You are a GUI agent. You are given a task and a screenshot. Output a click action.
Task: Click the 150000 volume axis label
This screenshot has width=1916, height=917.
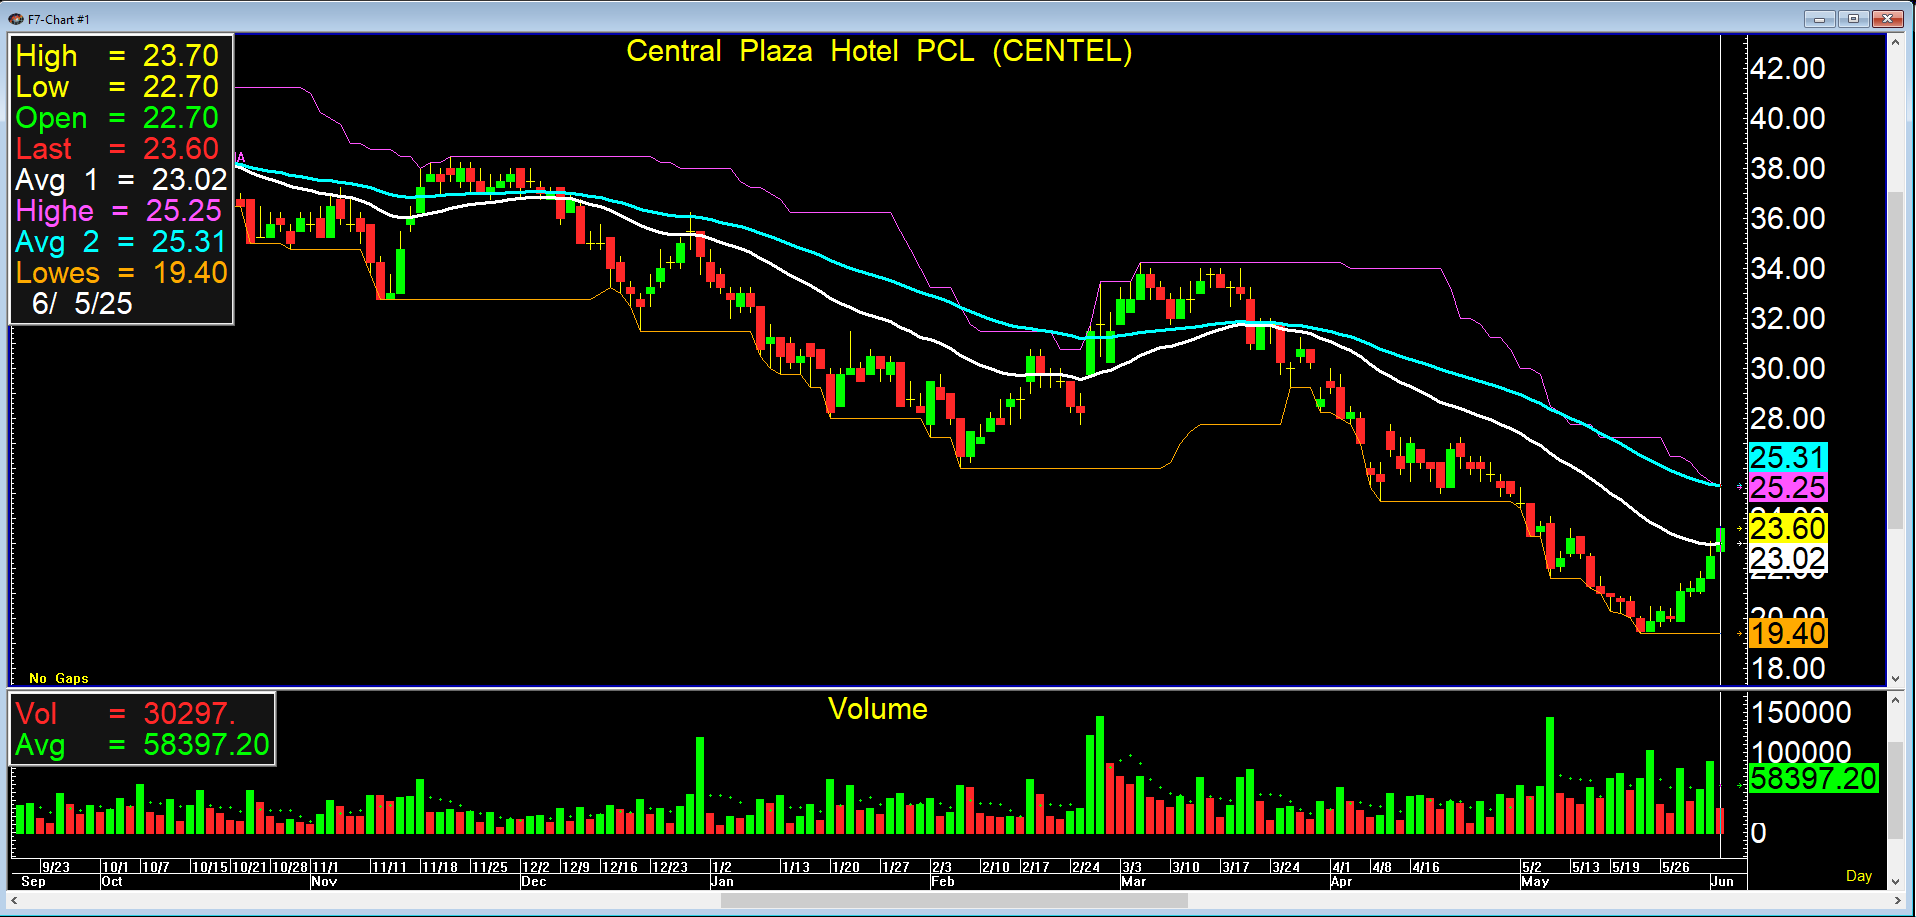[1801, 712]
